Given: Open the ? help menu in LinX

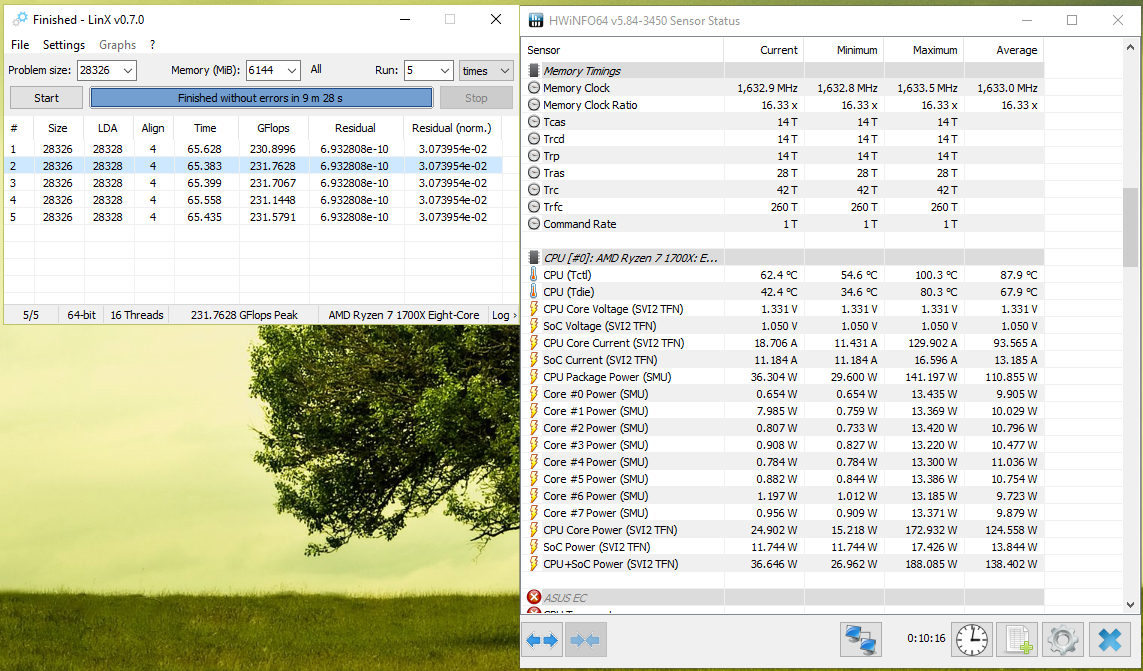Looking at the screenshot, I should click(152, 44).
